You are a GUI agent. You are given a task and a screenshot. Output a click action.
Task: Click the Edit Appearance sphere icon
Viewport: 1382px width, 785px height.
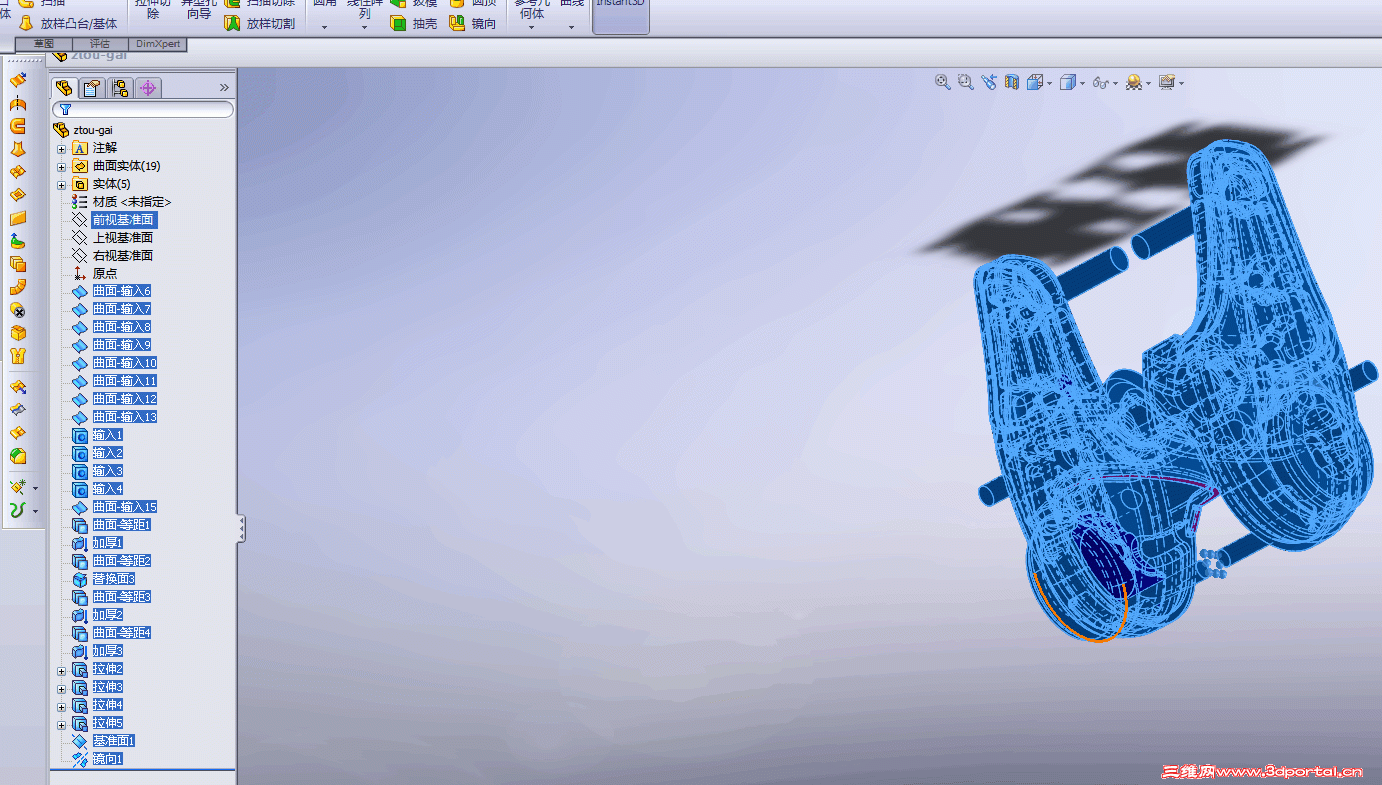click(x=1133, y=82)
